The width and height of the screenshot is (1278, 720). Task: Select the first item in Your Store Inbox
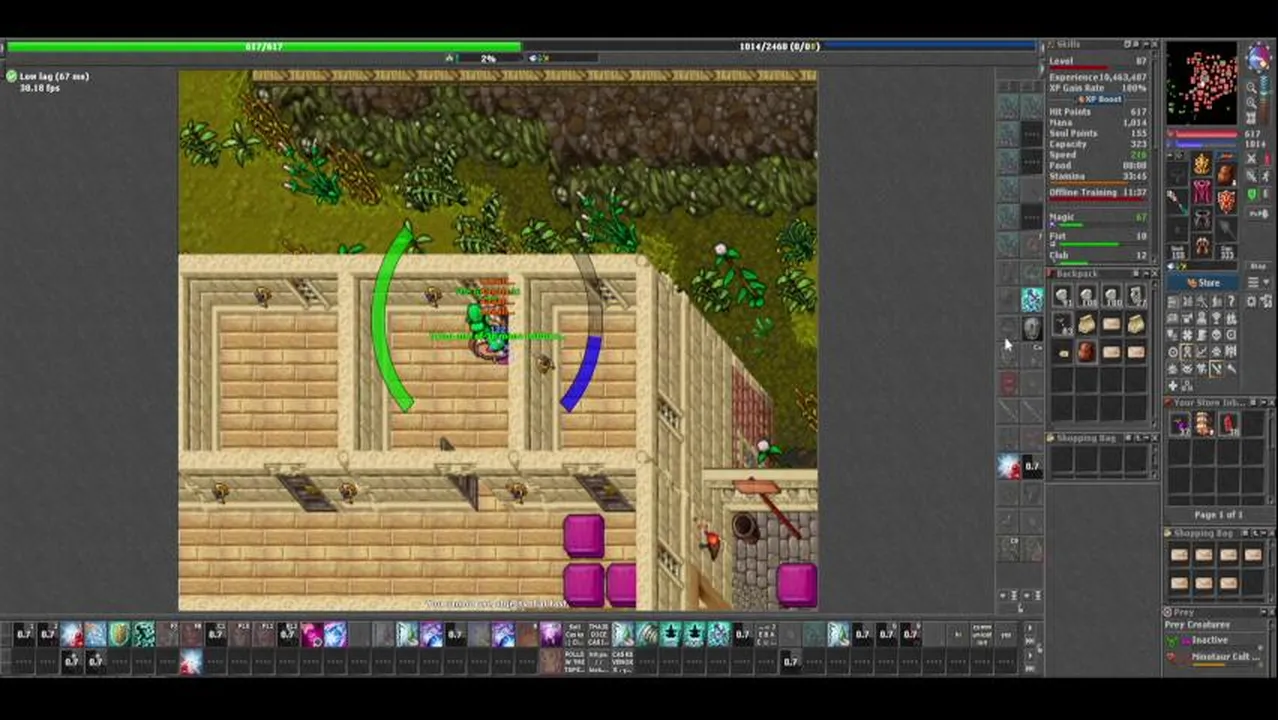(x=1180, y=424)
